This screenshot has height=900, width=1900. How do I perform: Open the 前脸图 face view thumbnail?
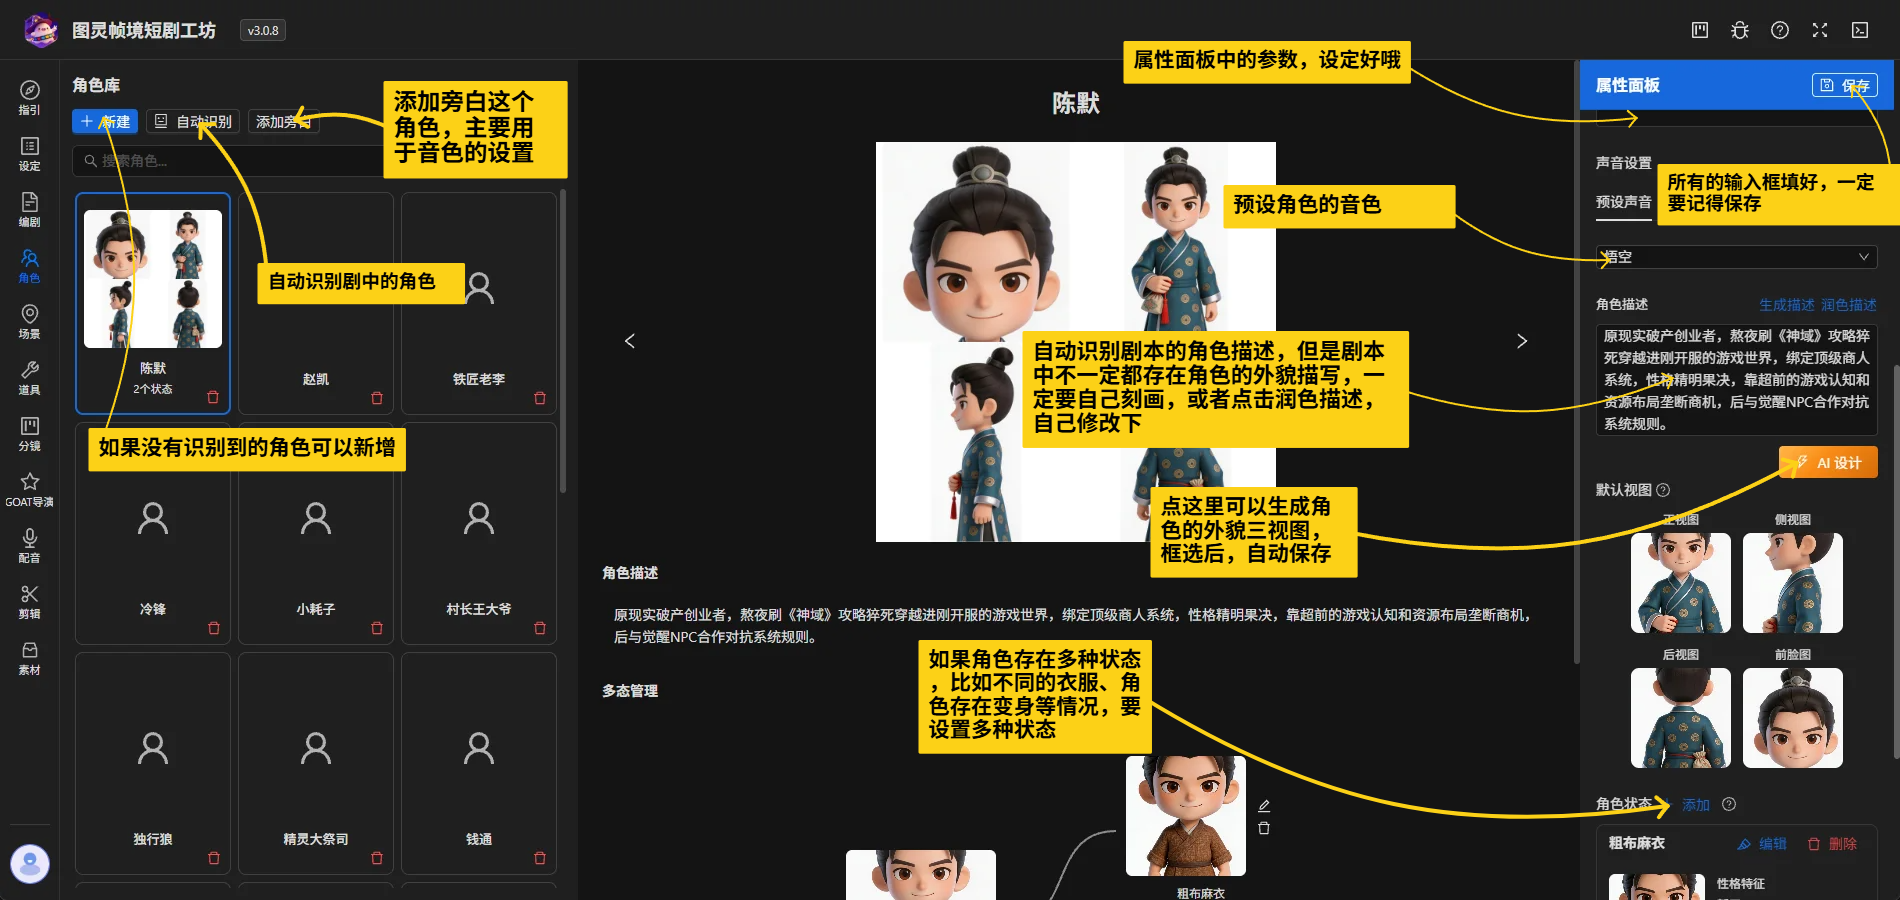click(1793, 718)
